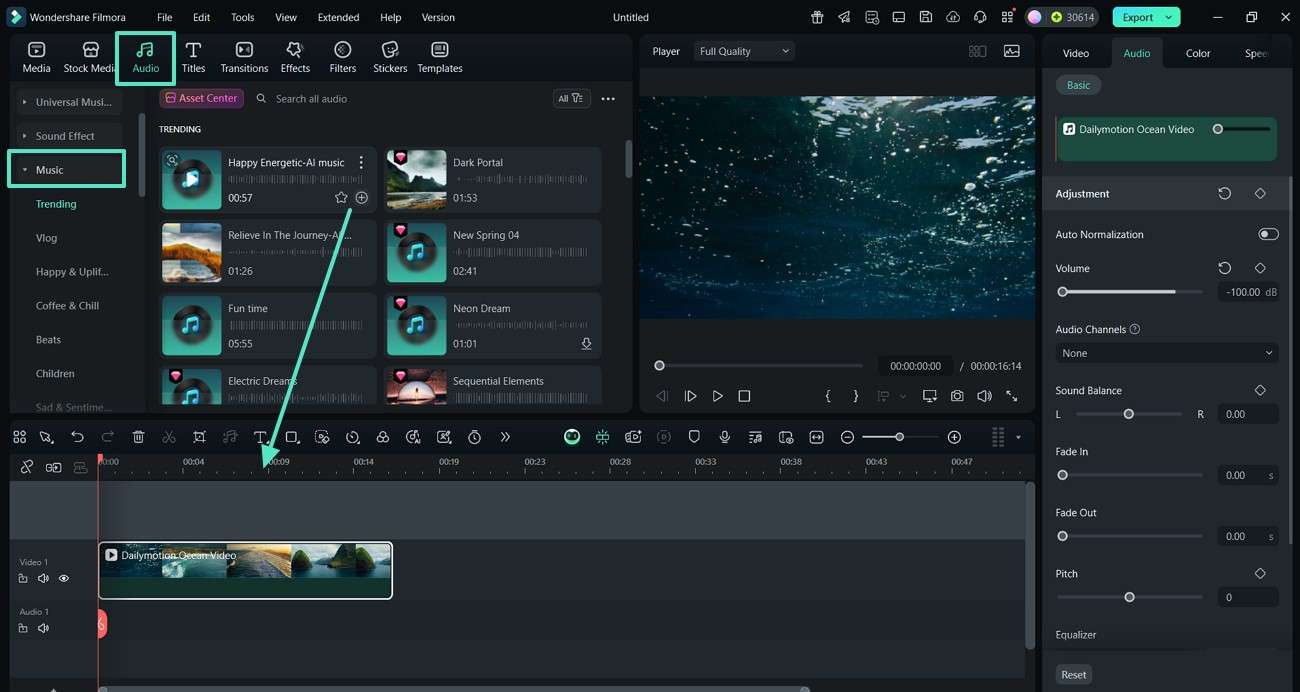
Task: Toggle the Volume keyframe diamond
Action: click(1260, 268)
